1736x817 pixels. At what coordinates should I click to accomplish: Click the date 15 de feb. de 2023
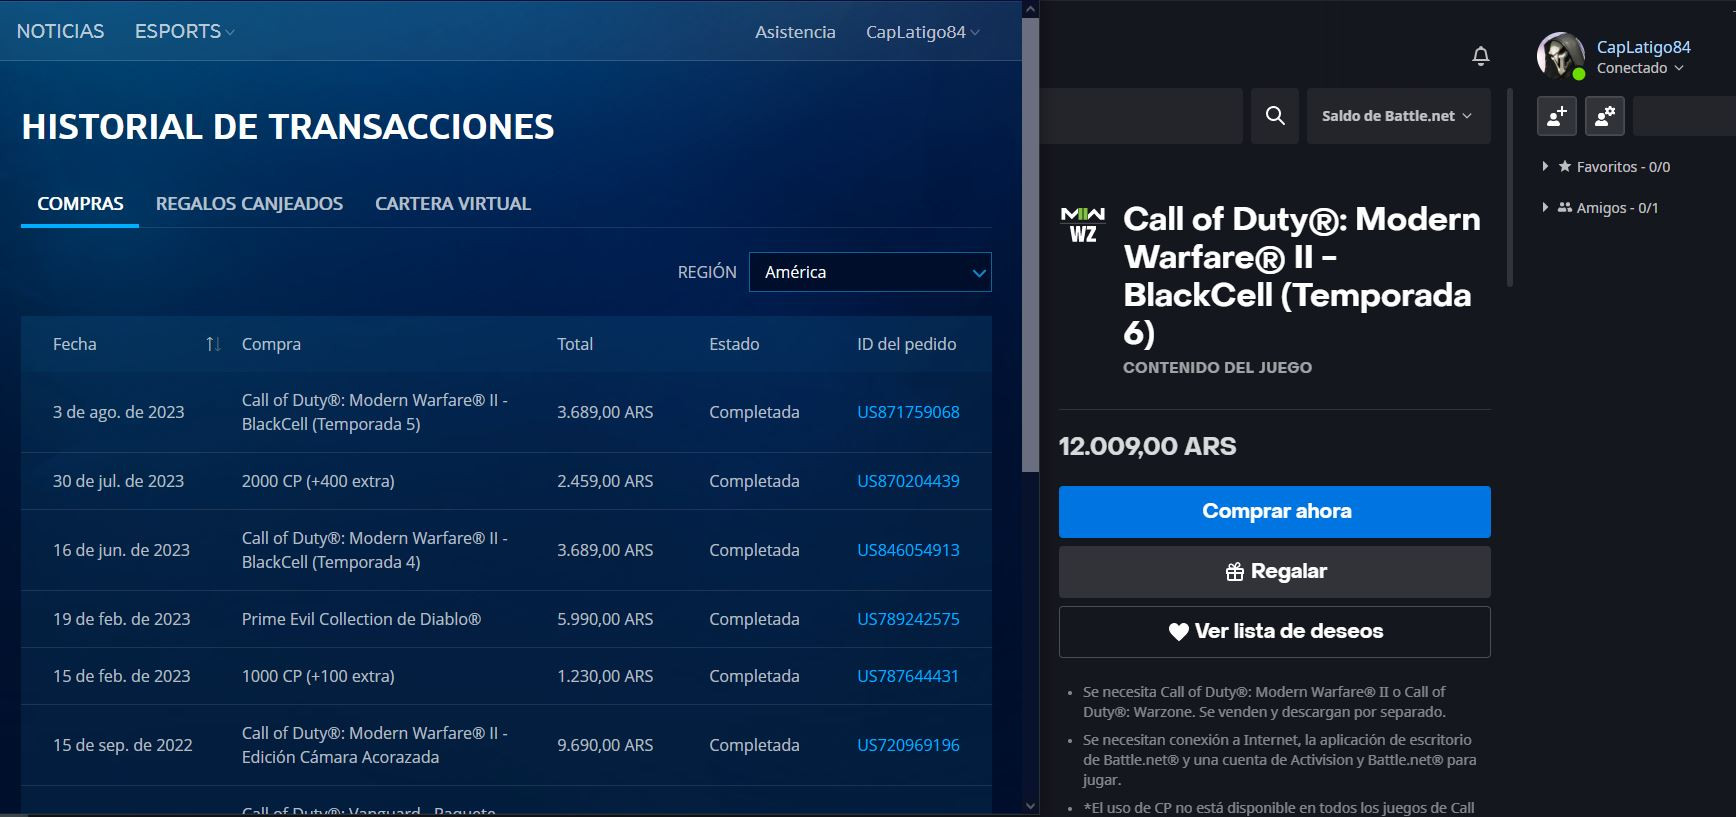121,676
